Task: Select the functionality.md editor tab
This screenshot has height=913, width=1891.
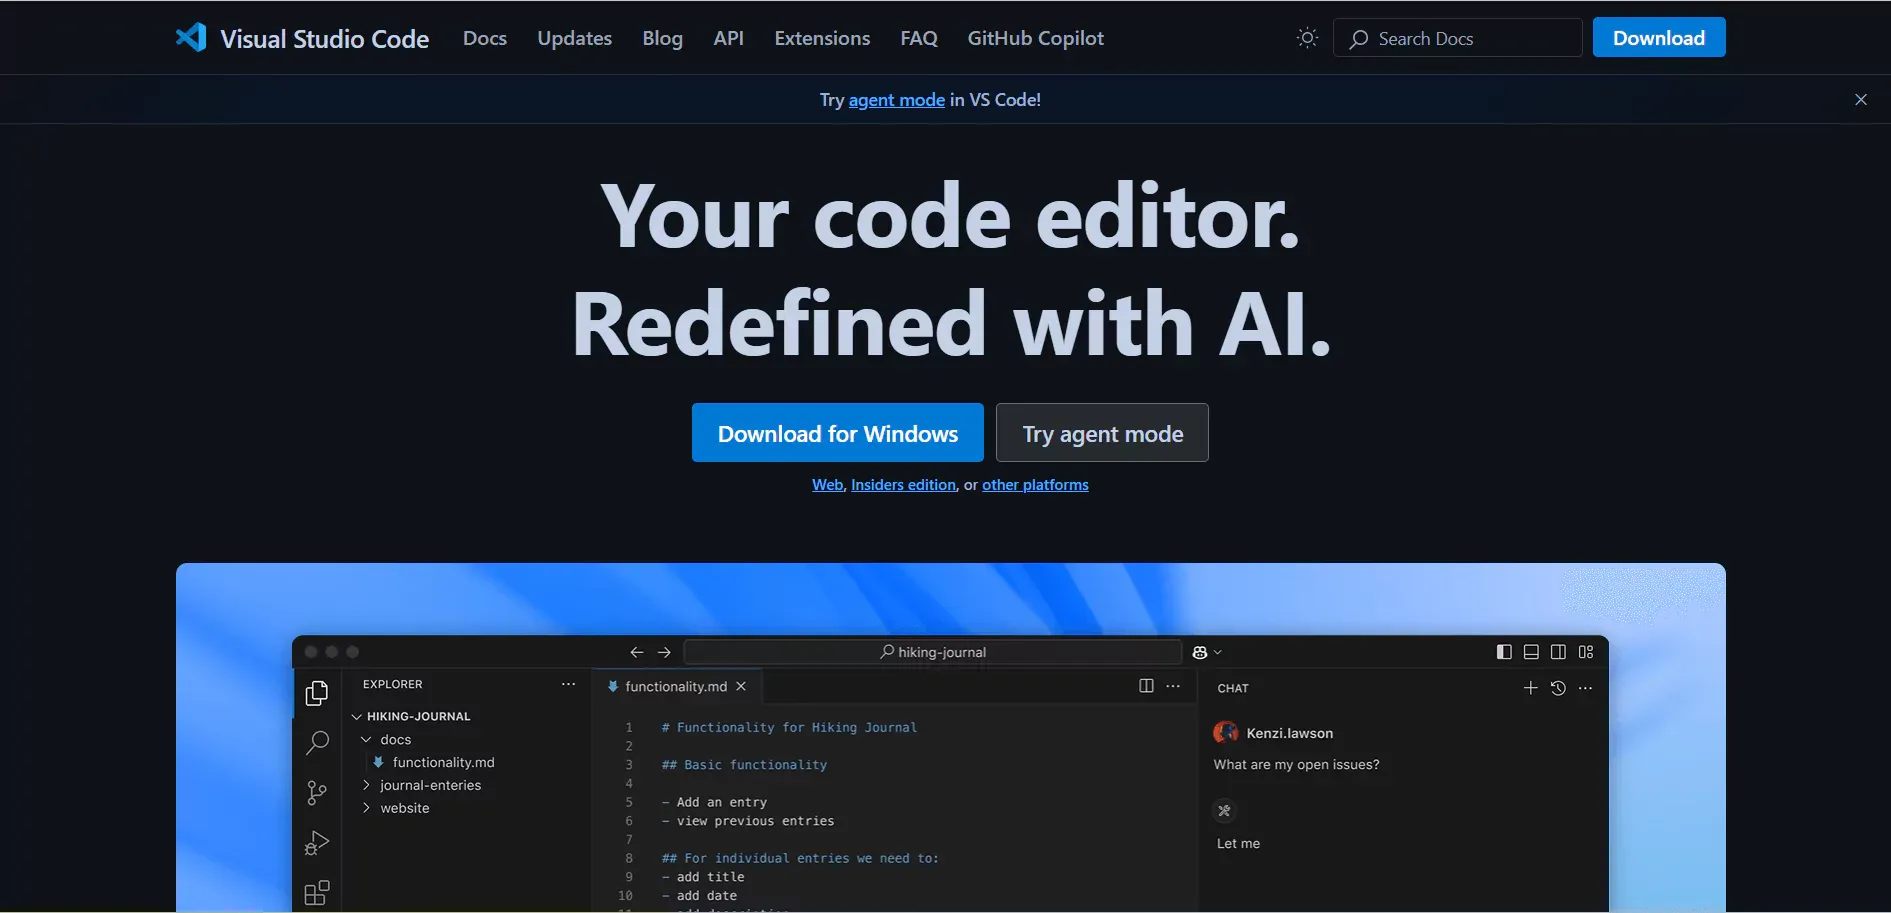Action: point(677,686)
